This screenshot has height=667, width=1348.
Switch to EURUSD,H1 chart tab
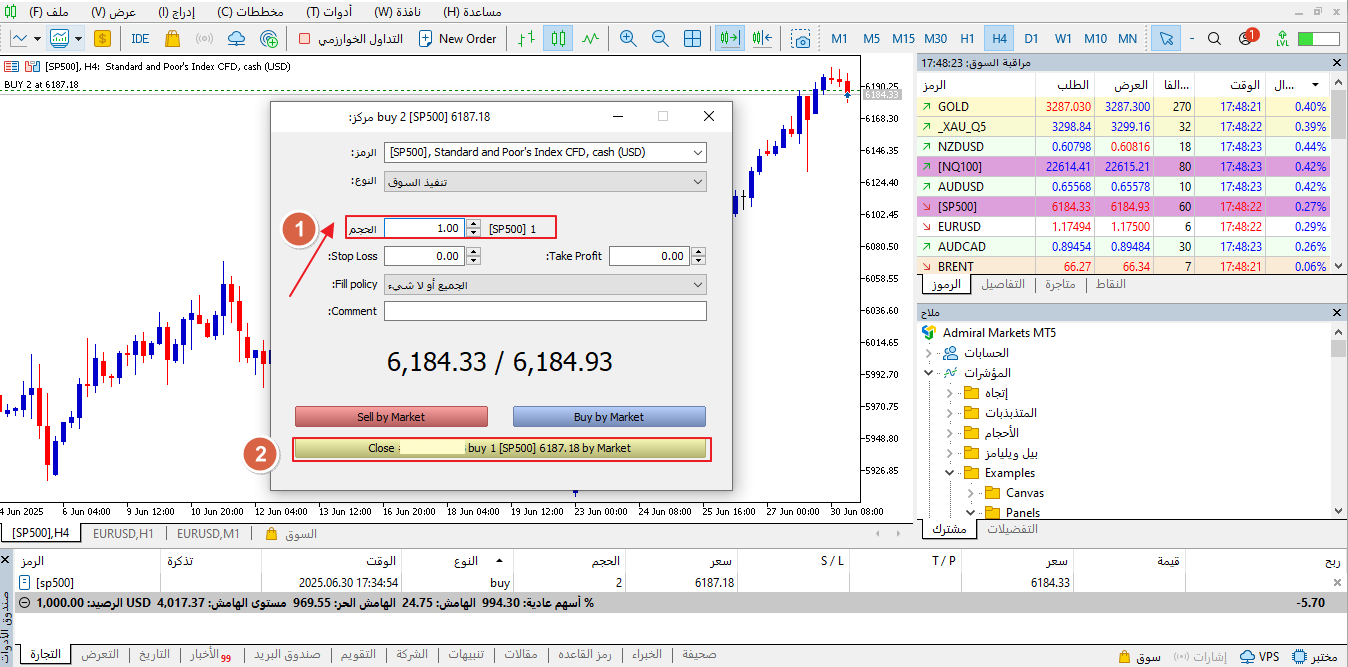click(x=123, y=533)
